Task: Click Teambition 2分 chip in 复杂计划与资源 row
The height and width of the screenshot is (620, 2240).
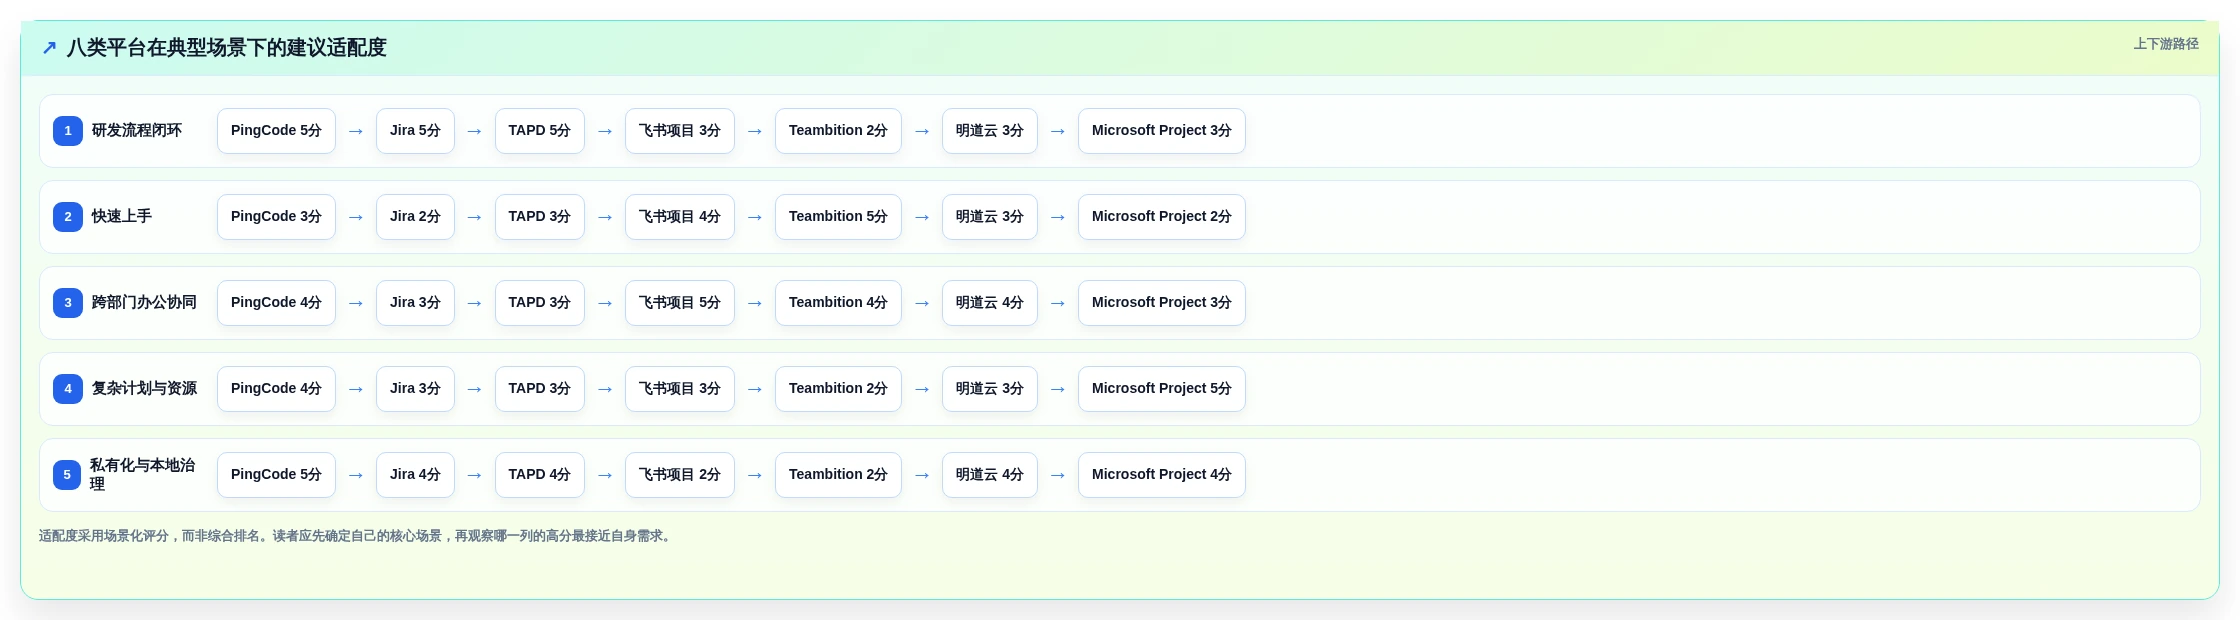Action: coord(838,389)
